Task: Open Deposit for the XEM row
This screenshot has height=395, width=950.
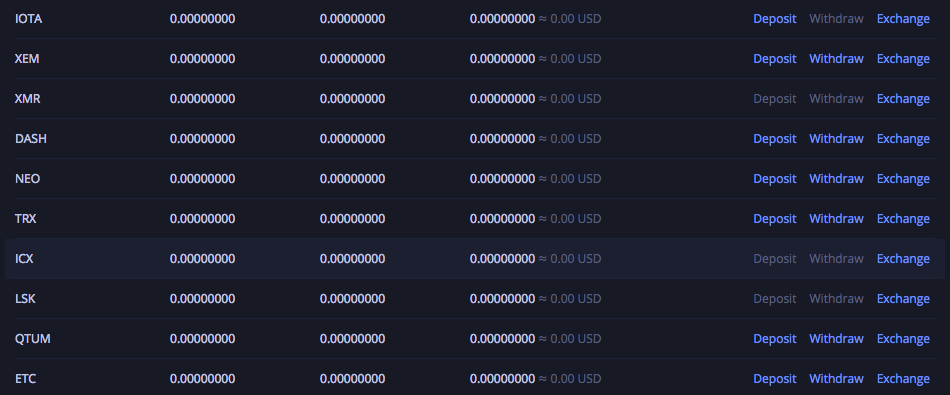Action: pyautogui.click(x=774, y=59)
